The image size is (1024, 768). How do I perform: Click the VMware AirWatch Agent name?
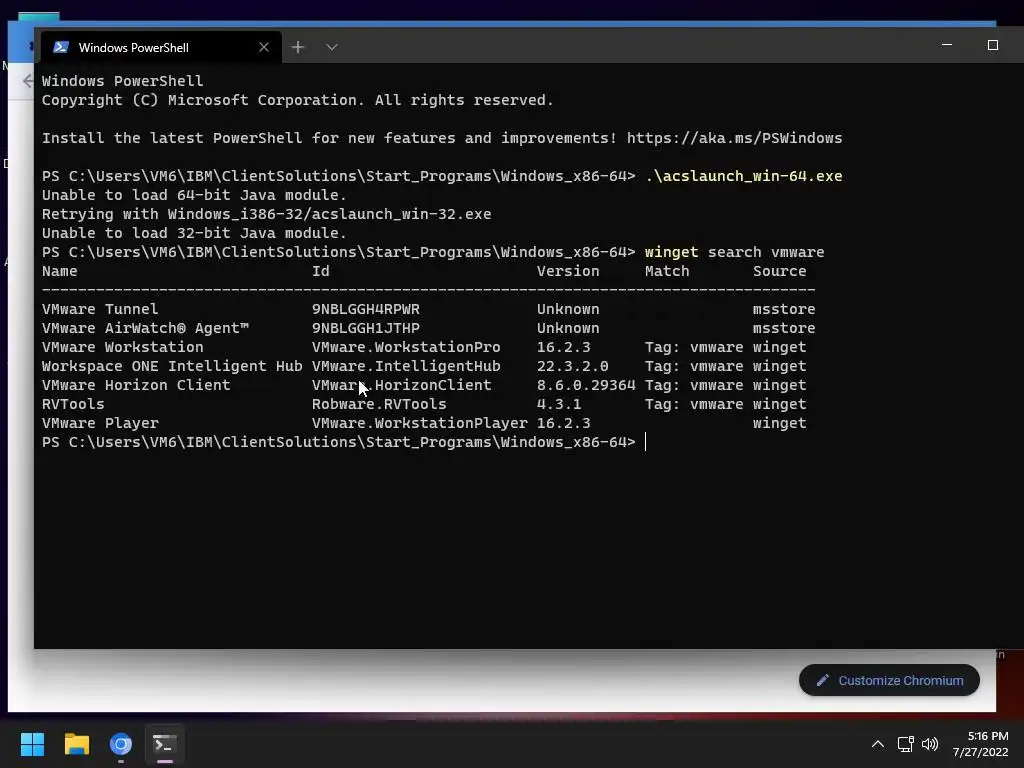tap(145, 328)
